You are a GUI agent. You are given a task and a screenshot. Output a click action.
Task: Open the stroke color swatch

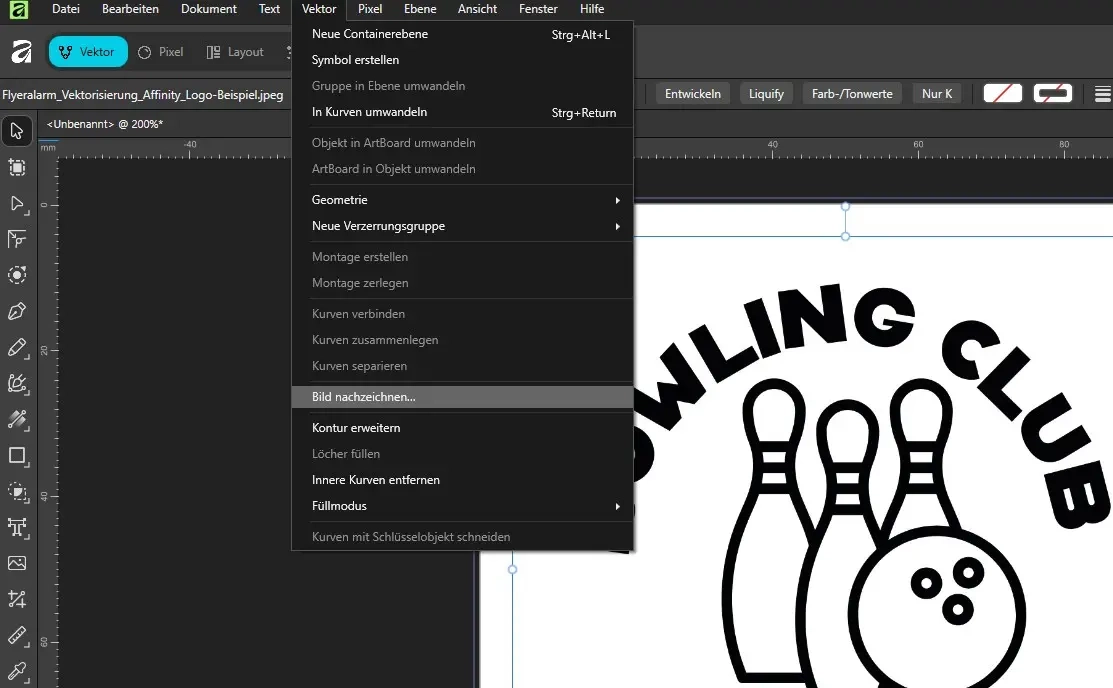1053,93
